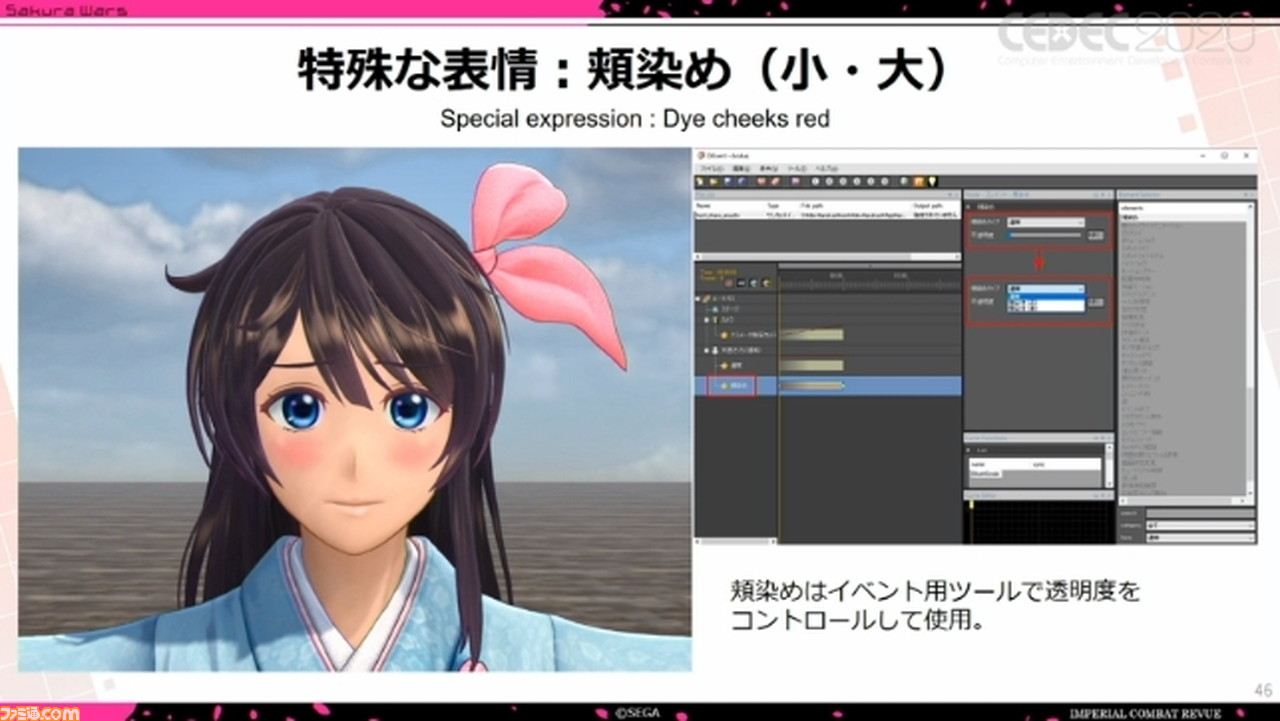Click the opacity slider in the upper box
This screenshot has height=721, width=1280.
tap(1044, 235)
